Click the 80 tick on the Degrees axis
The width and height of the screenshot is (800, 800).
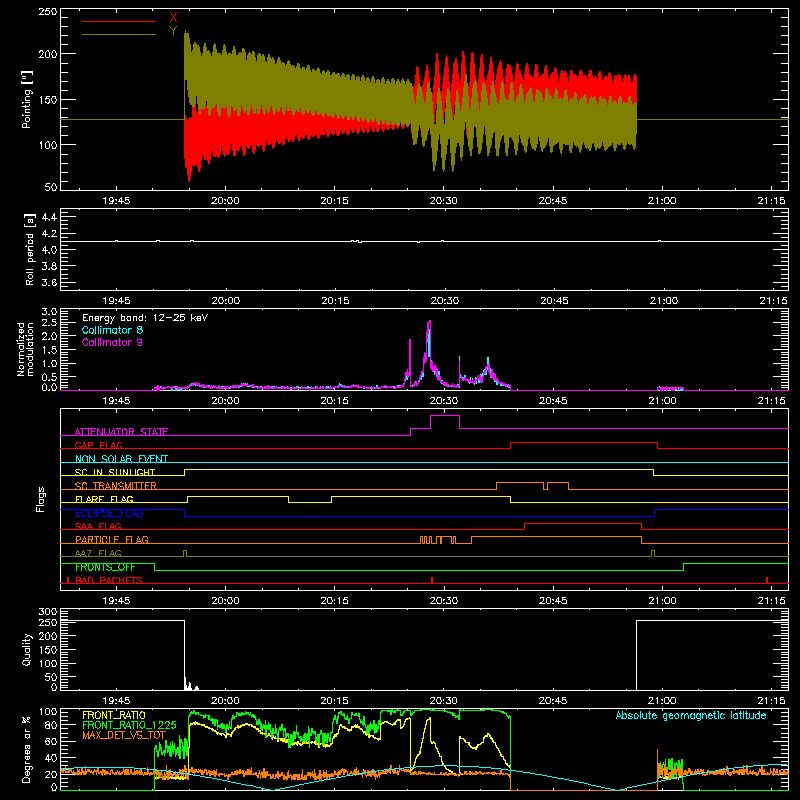tap(51, 725)
